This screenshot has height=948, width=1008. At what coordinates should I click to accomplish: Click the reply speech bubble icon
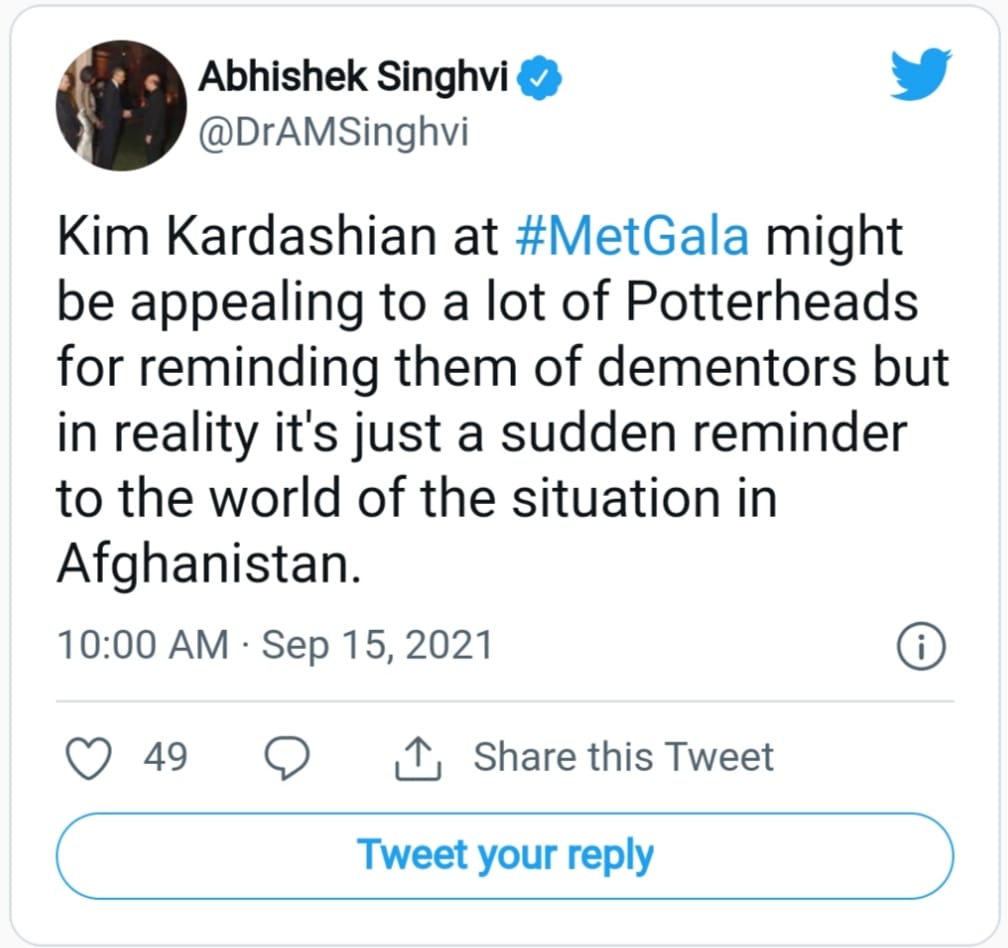click(x=289, y=759)
